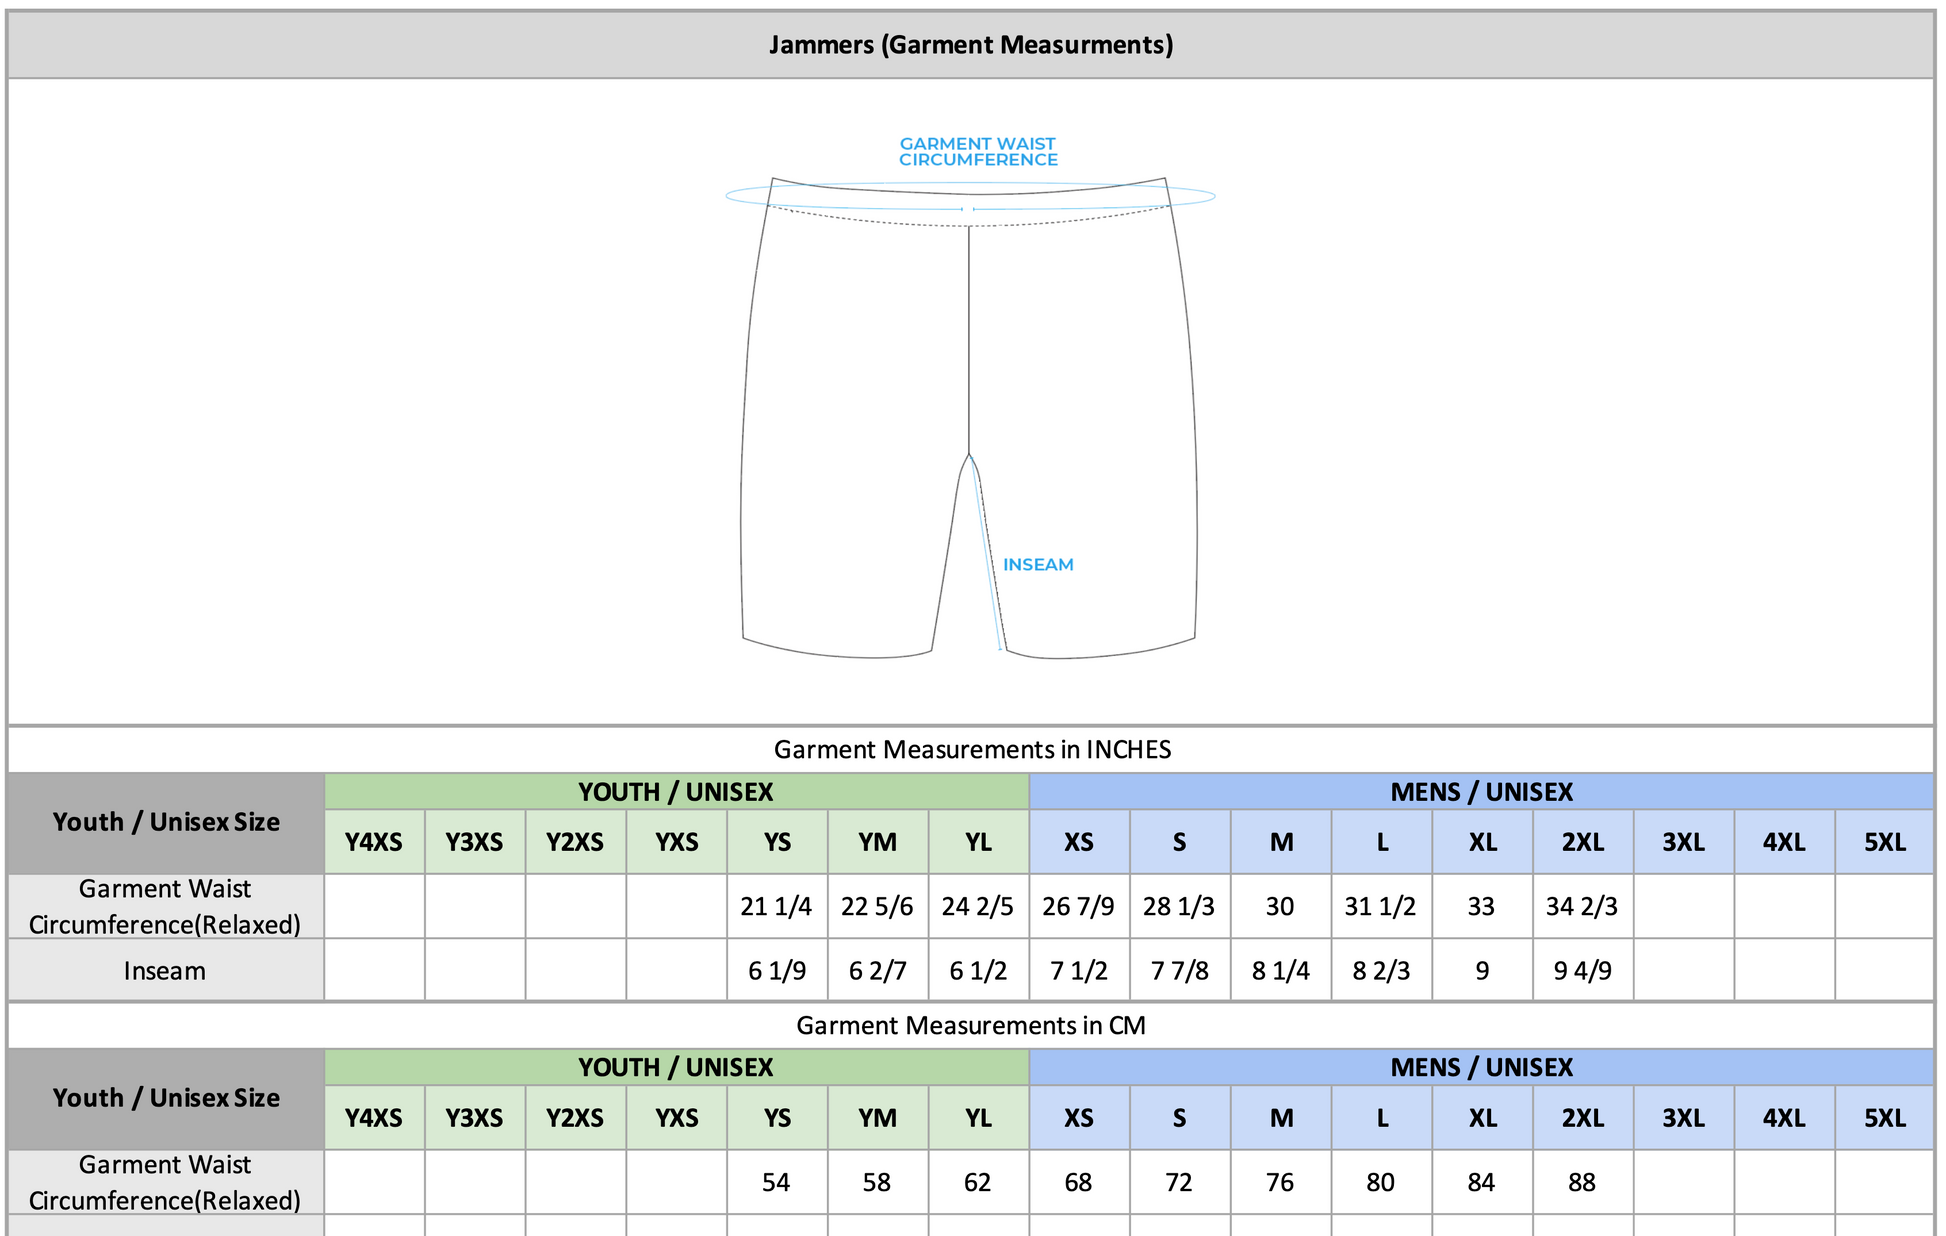The height and width of the screenshot is (1236, 1946).
Task: Select the 88 cm waist cell
Action: 1582,1182
